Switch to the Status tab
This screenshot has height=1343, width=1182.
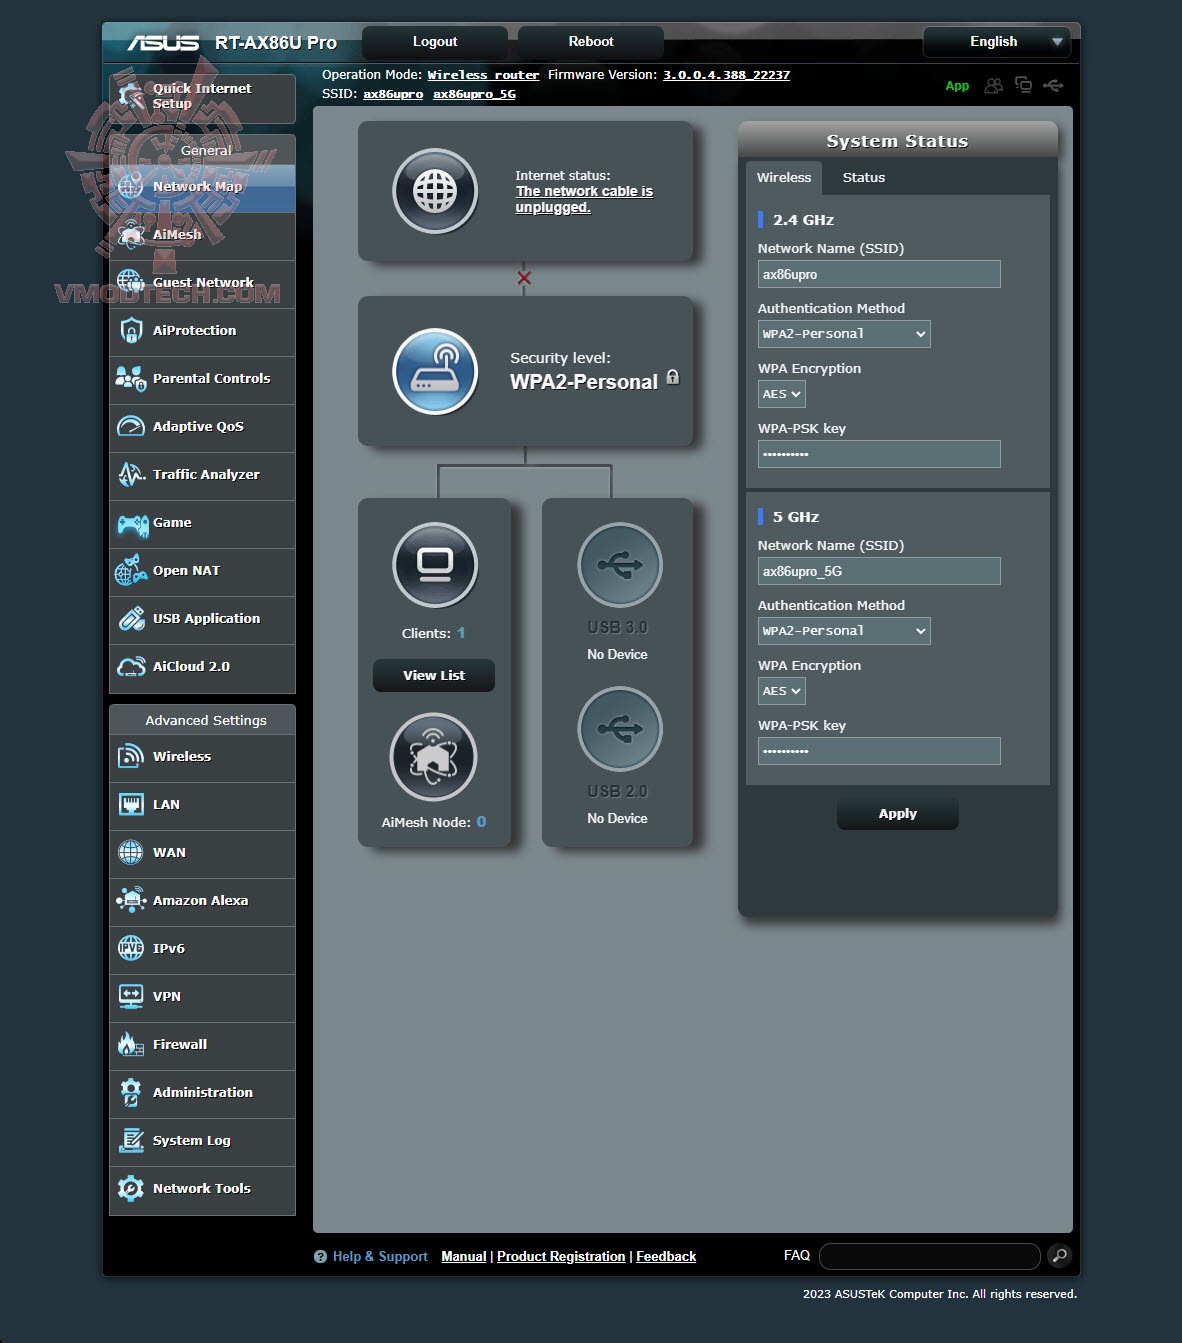tap(864, 178)
